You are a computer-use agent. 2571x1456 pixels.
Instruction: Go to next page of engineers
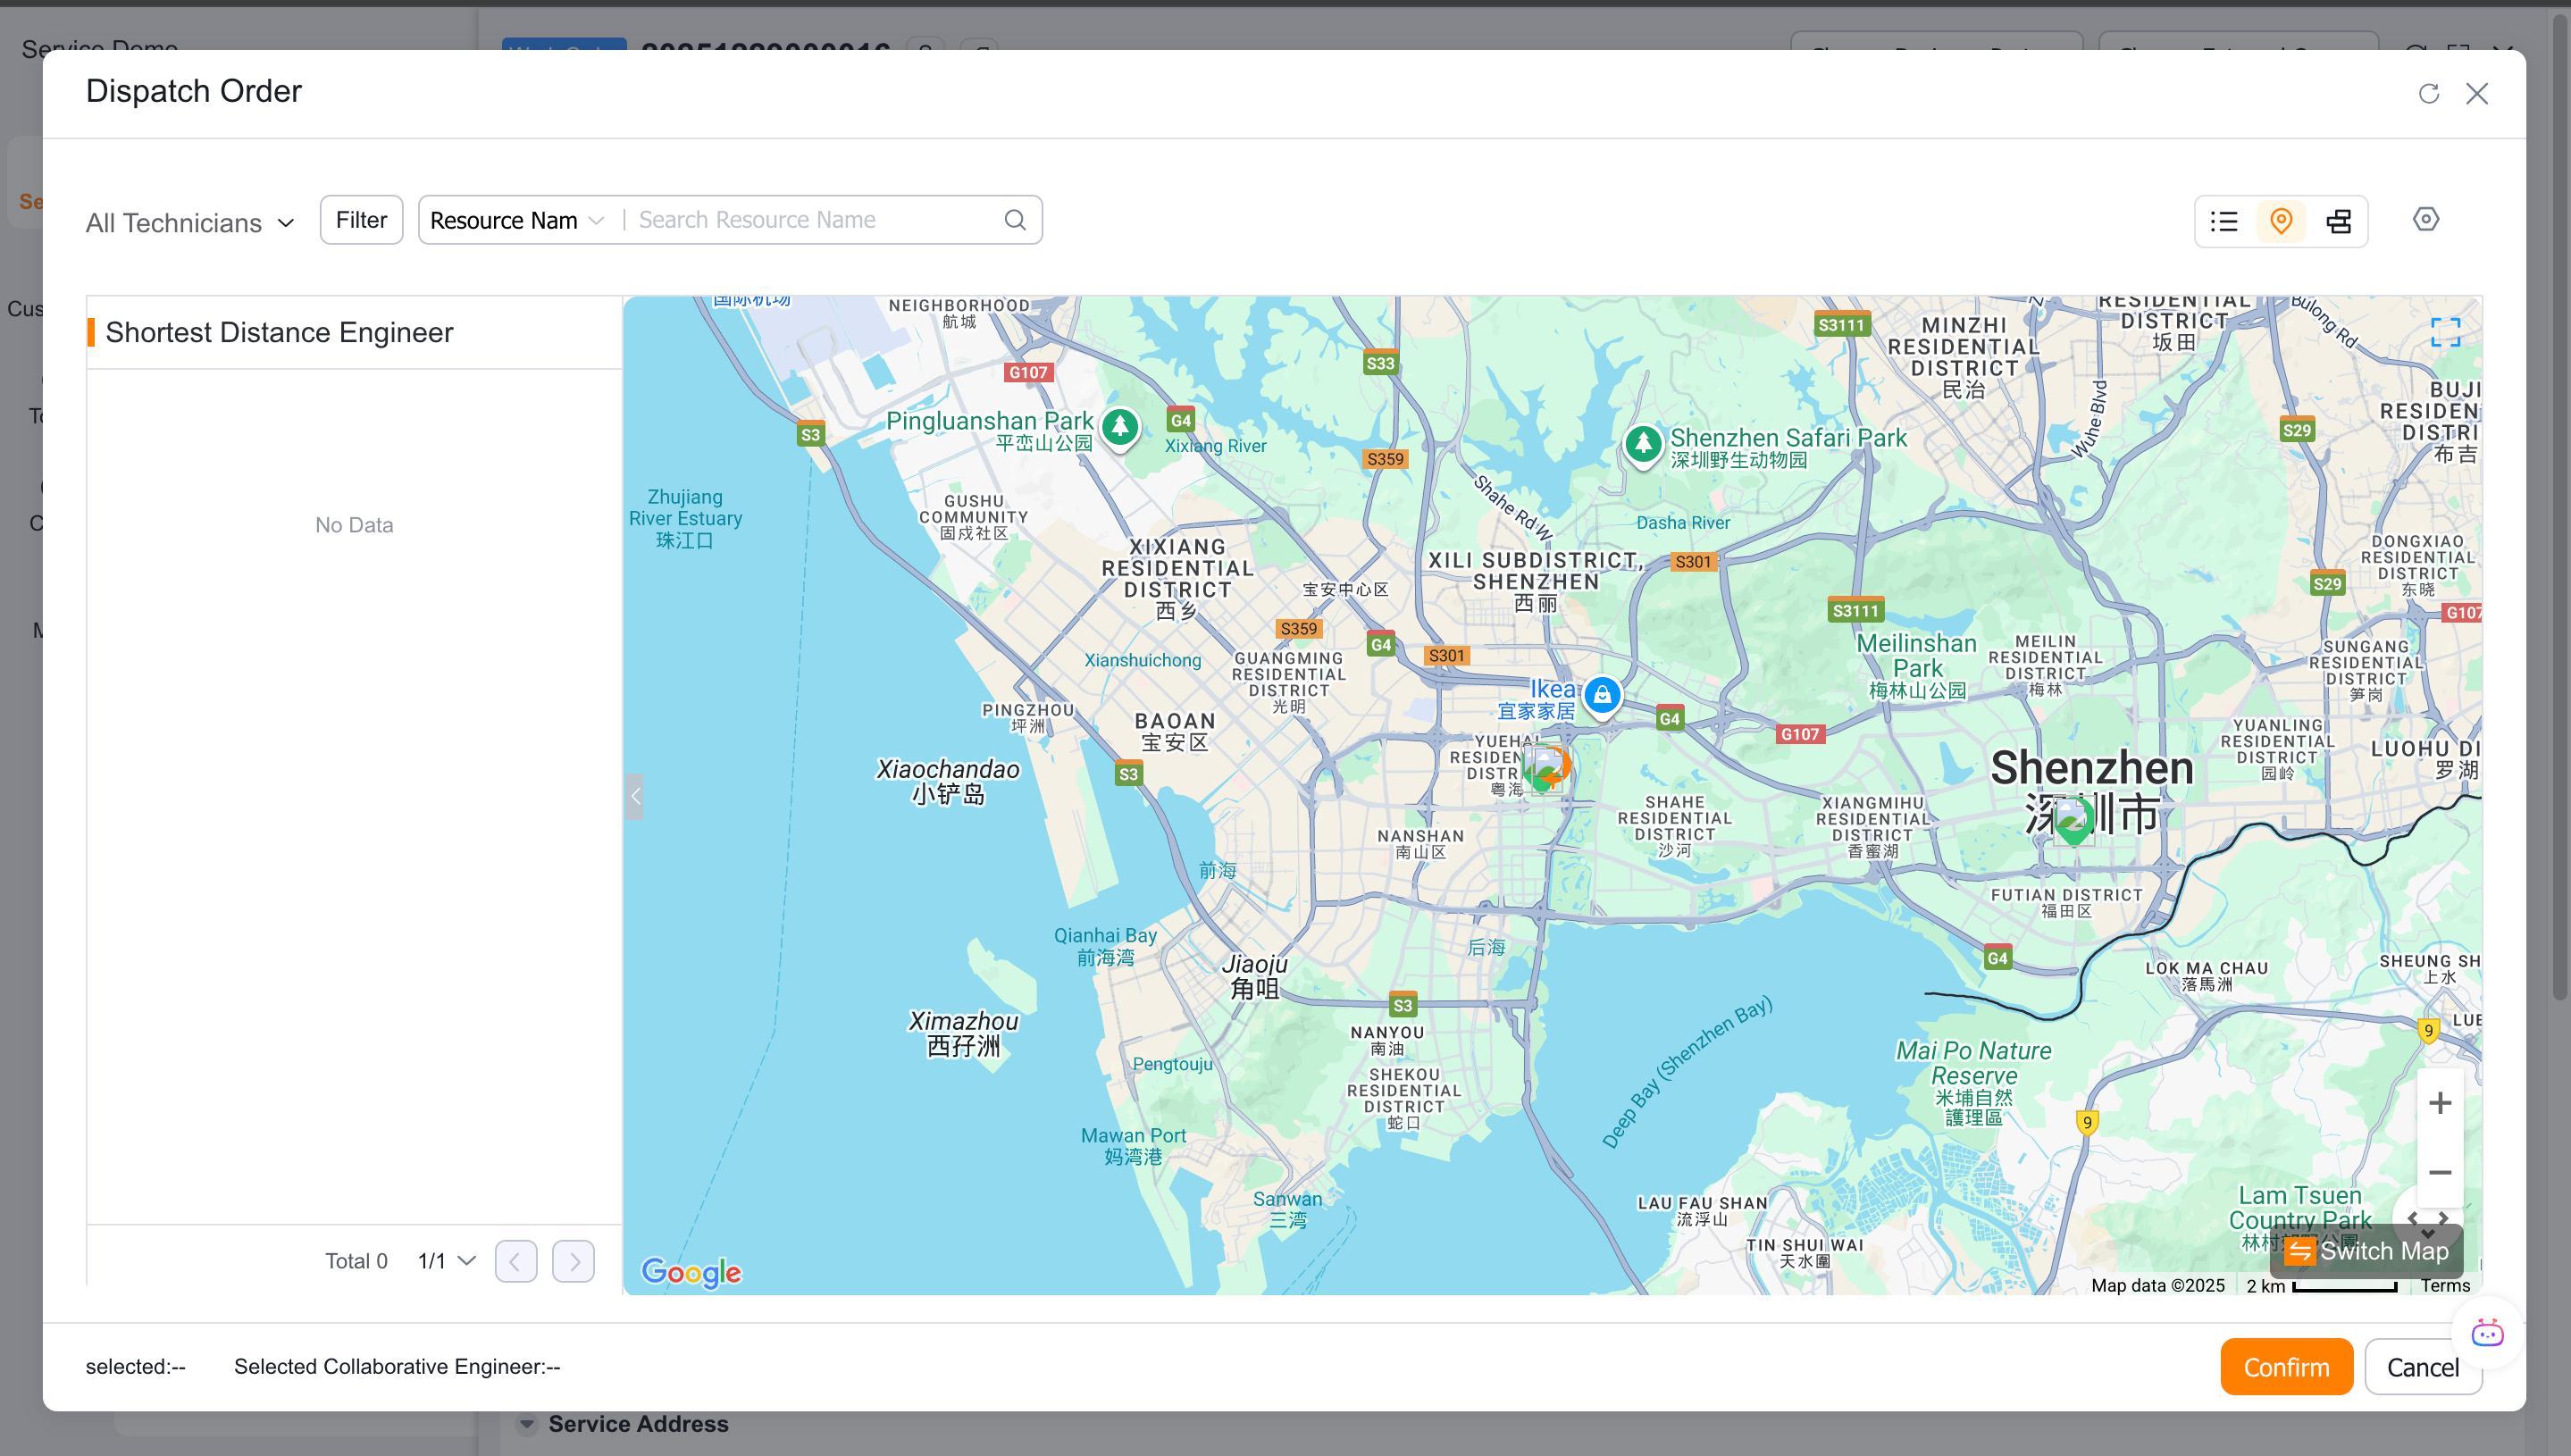point(574,1261)
